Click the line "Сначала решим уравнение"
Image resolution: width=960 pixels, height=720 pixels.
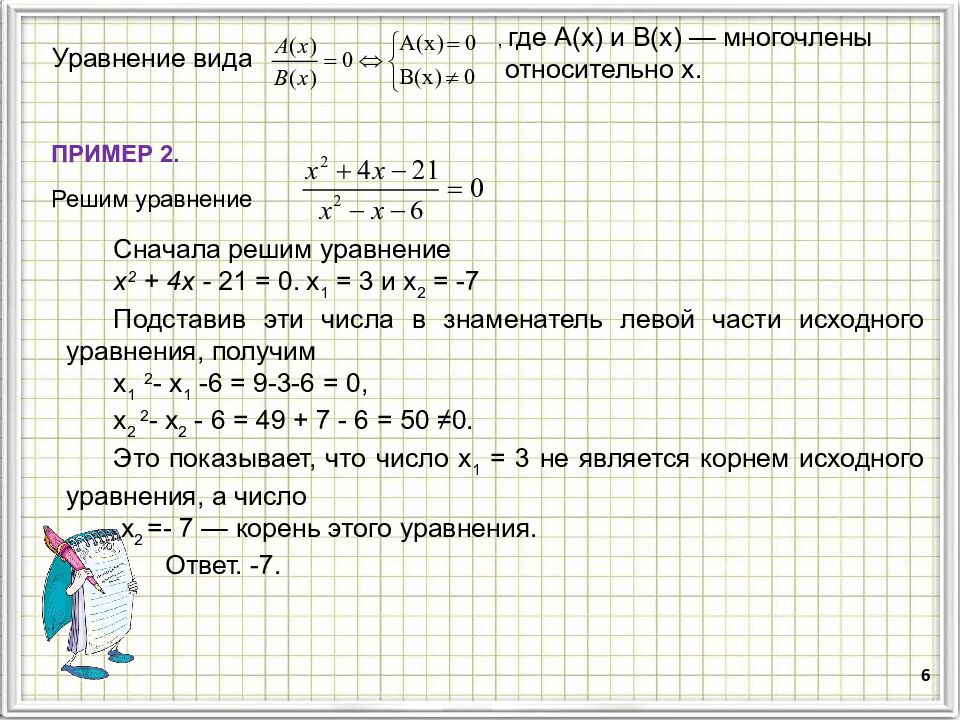(282, 249)
